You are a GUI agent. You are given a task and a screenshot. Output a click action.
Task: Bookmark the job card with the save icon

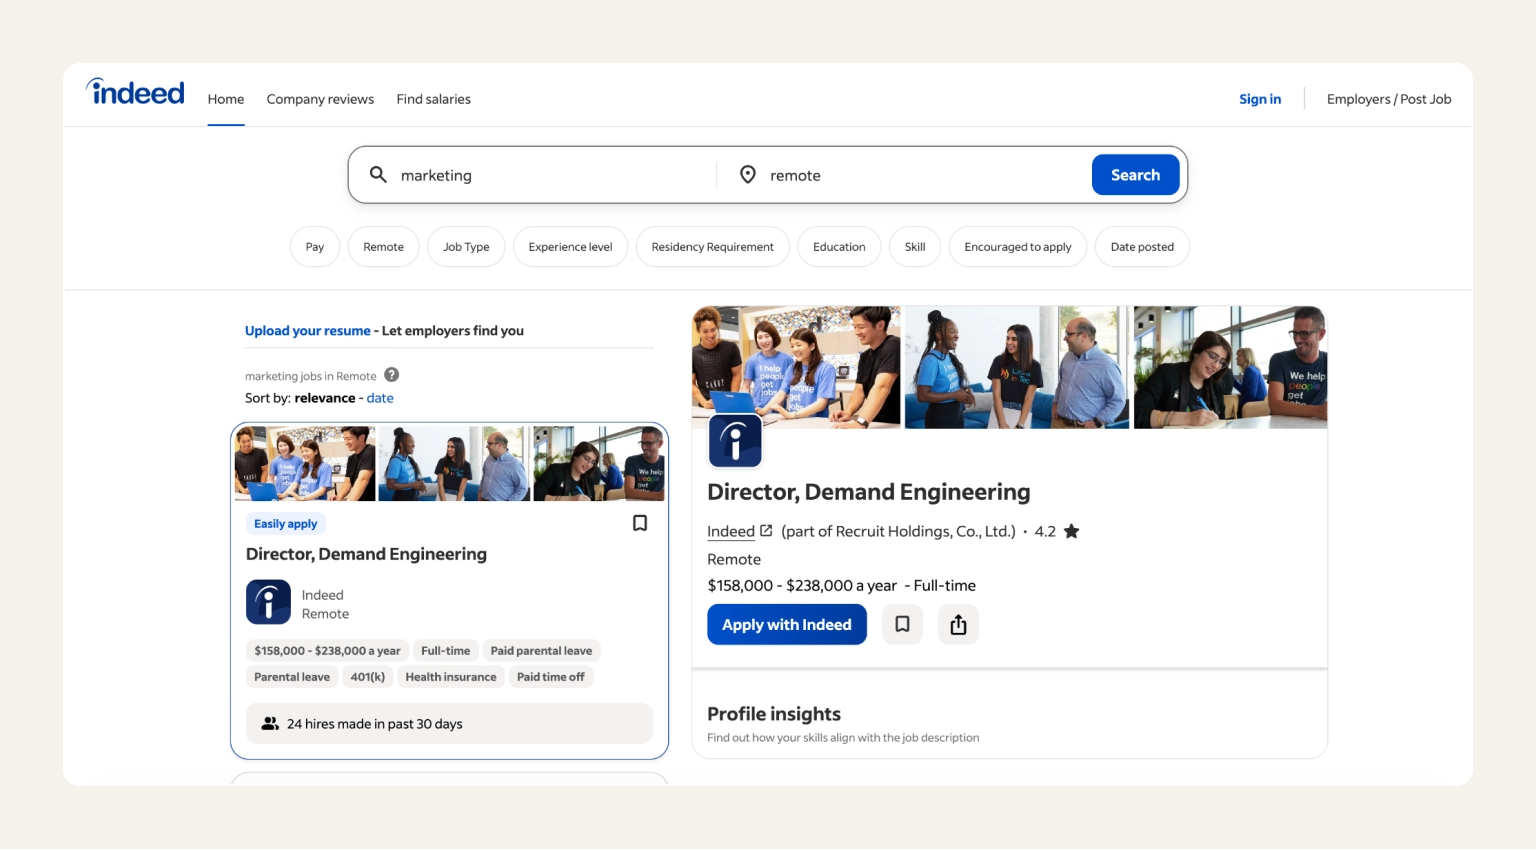click(640, 523)
